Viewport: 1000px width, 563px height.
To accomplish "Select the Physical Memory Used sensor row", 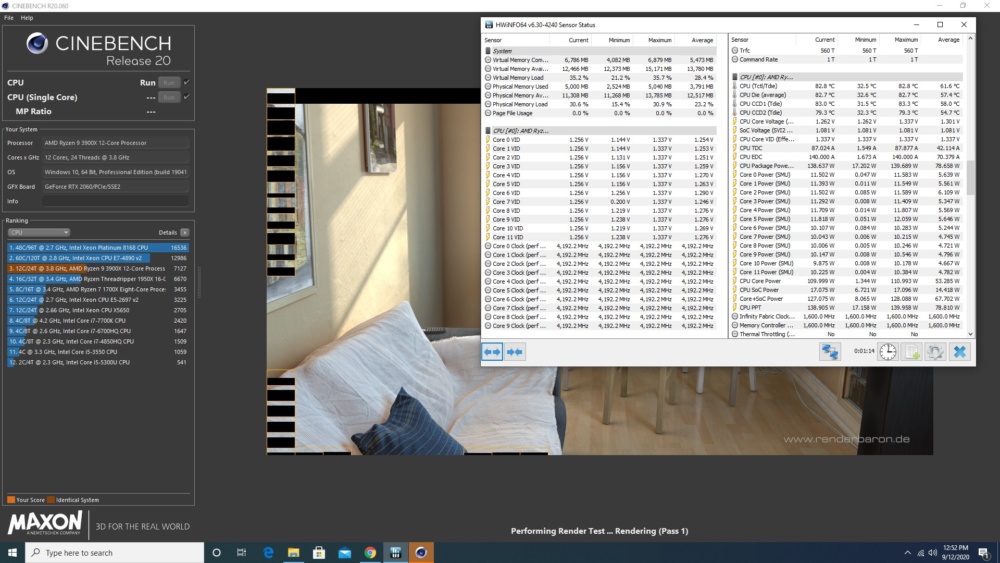I will (x=599, y=87).
